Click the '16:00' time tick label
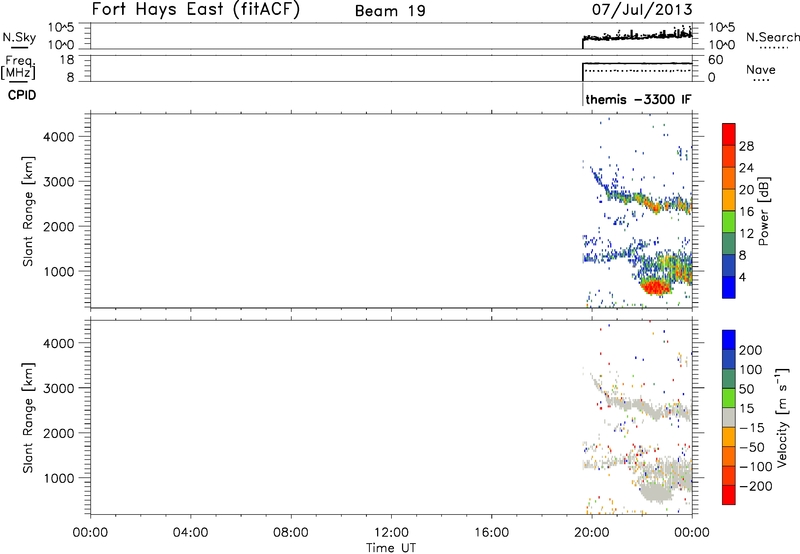Viewport: 800px width, 554px height. pos(492,533)
